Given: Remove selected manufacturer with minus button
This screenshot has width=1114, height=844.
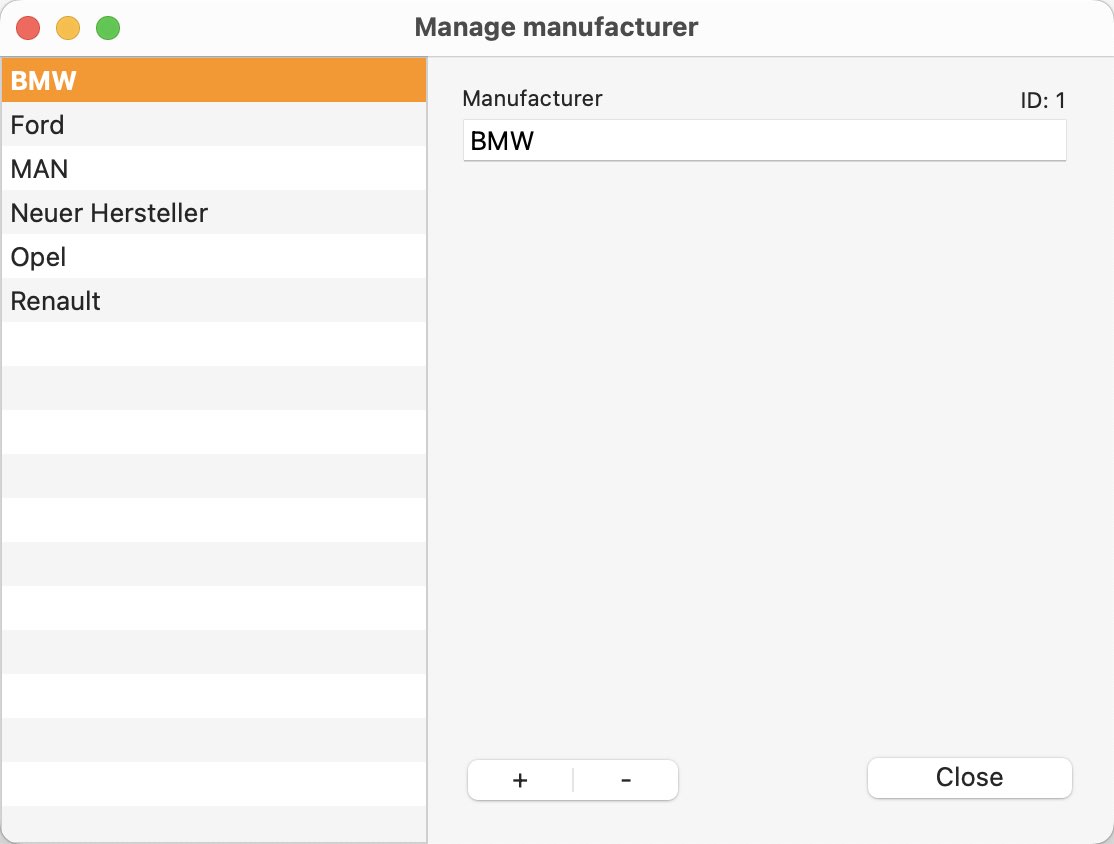Looking at the screenshot, I should click(626, 780).
